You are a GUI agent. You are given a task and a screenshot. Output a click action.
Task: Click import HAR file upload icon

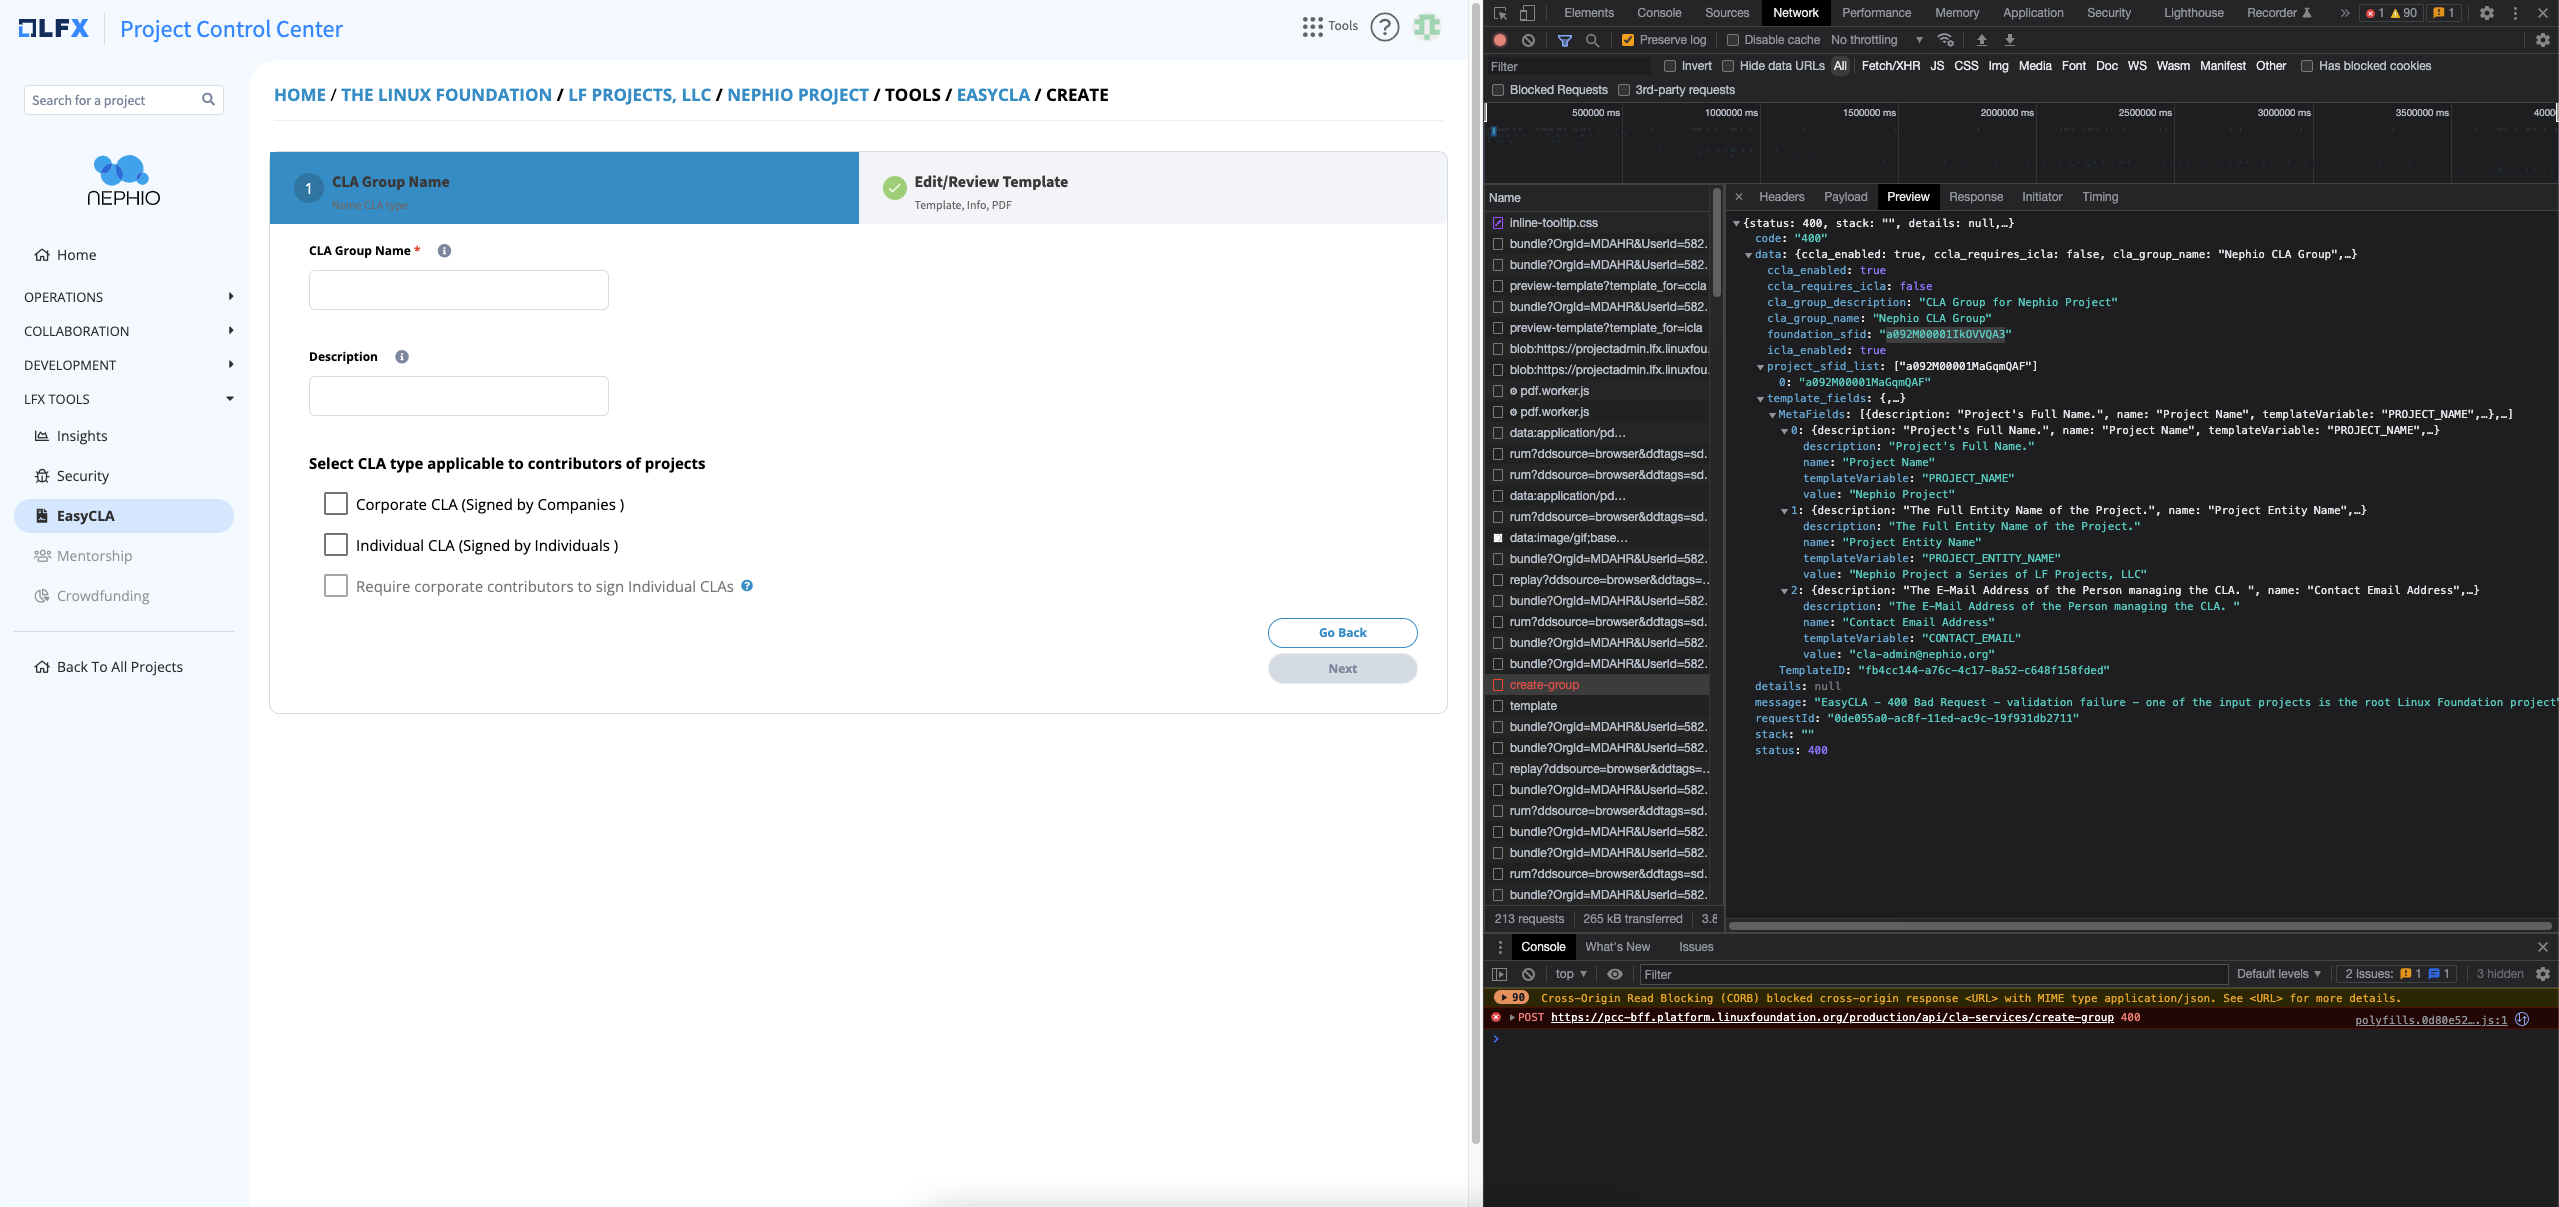1981,40
